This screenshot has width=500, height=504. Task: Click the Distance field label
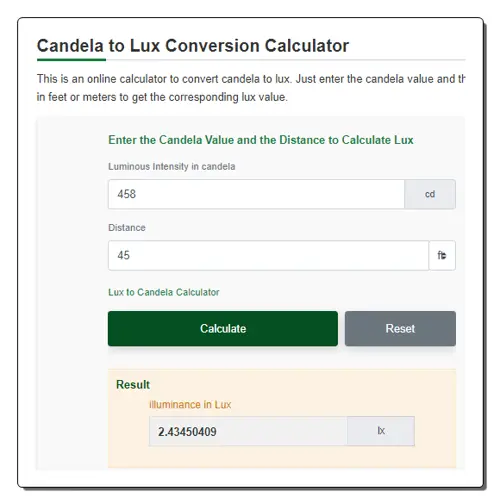tap(127, 228)
